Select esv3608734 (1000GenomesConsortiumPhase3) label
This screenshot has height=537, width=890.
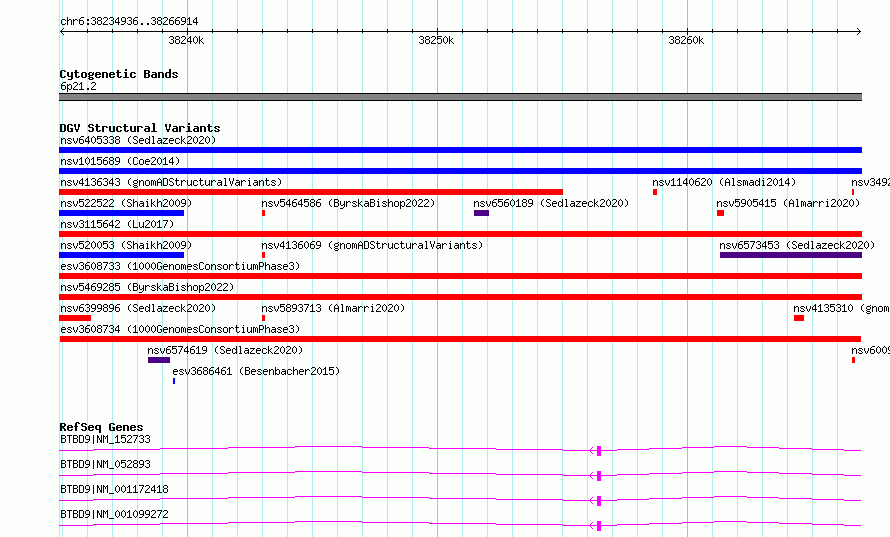click(x=180, y=329)
